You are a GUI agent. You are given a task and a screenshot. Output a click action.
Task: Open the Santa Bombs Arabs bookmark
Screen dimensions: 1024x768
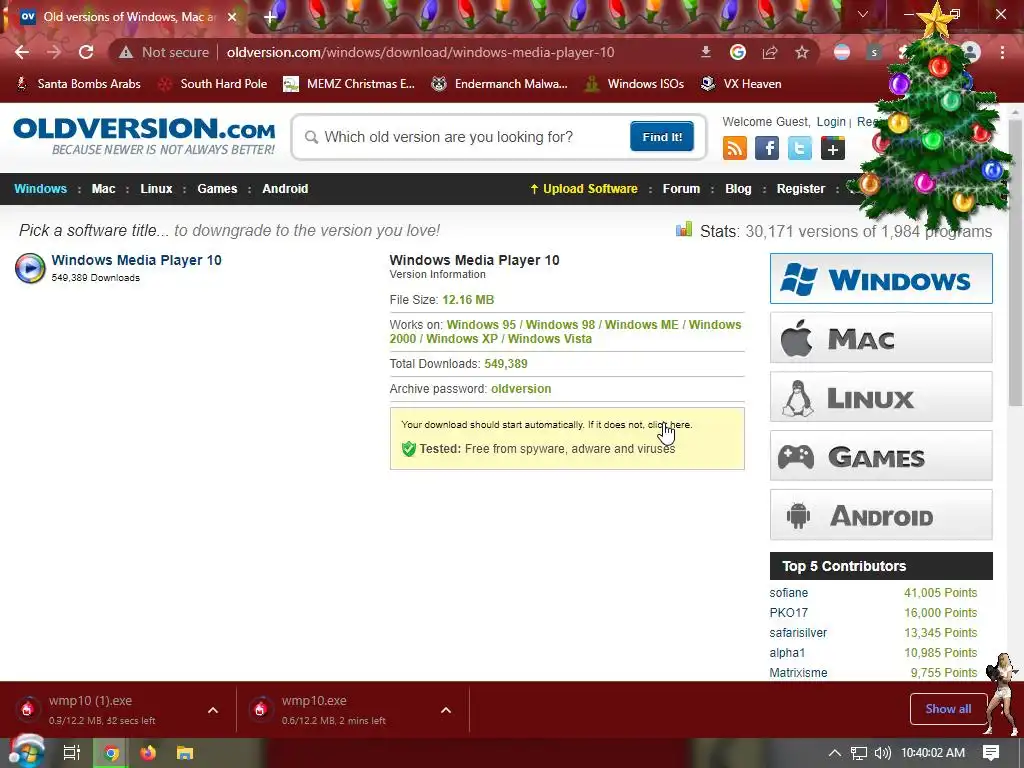point(78,84)
